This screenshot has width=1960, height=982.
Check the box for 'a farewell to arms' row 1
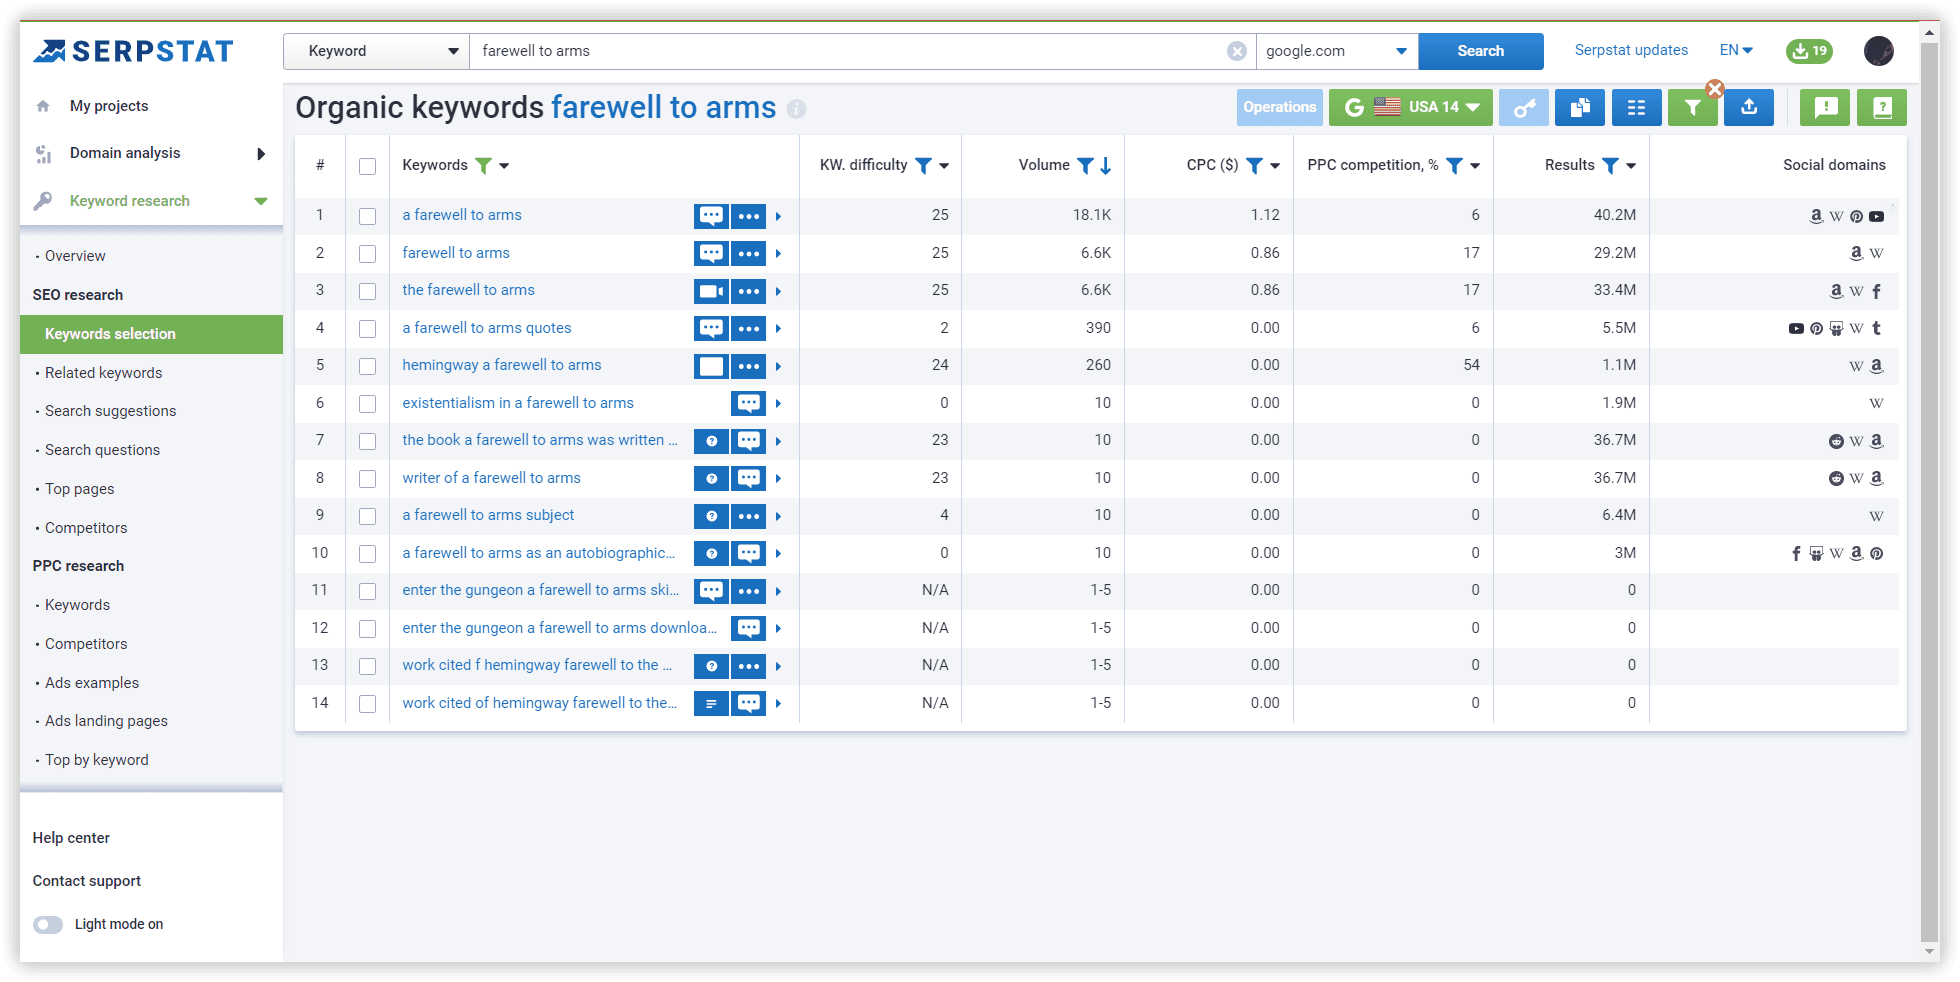pos(368,216)
